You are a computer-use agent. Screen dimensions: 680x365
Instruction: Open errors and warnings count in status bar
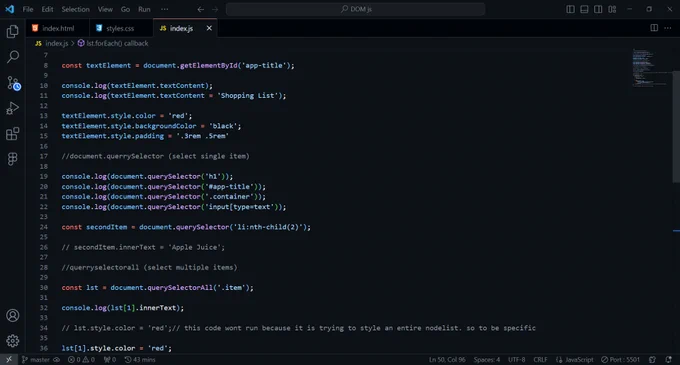point(81,359)
